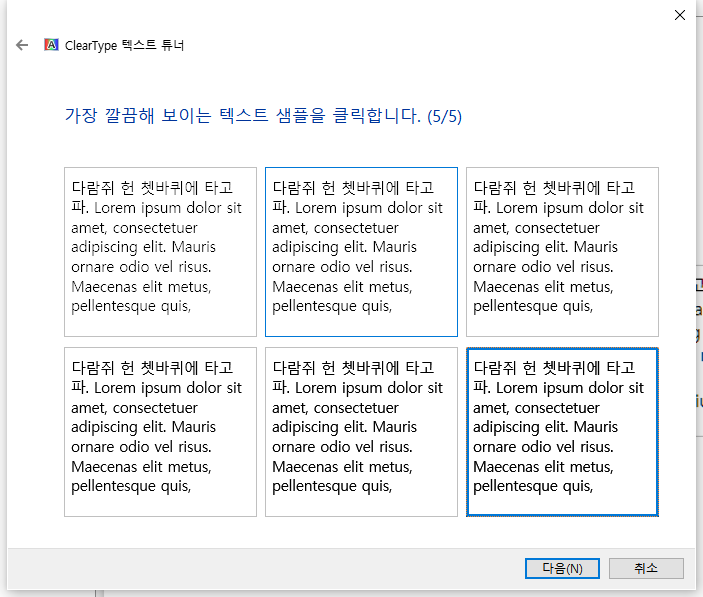Select the top-left text sample
703x597 pixels.
tap(161, 252)
